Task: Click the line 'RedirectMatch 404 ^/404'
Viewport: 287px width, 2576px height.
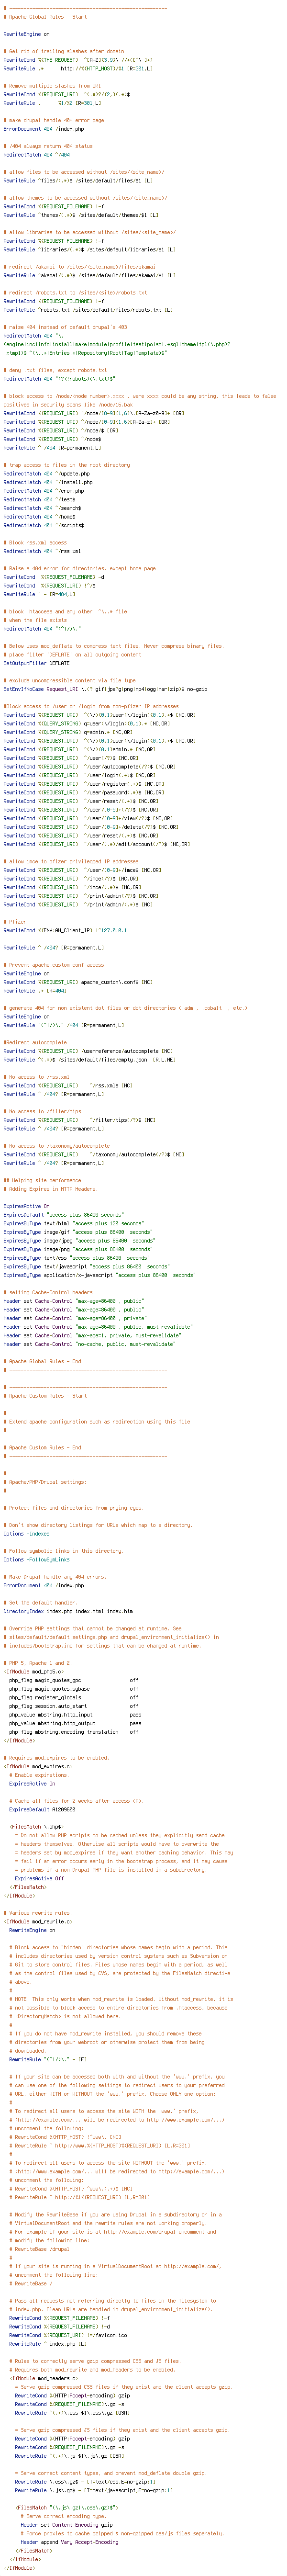Action: coord(37,155)
